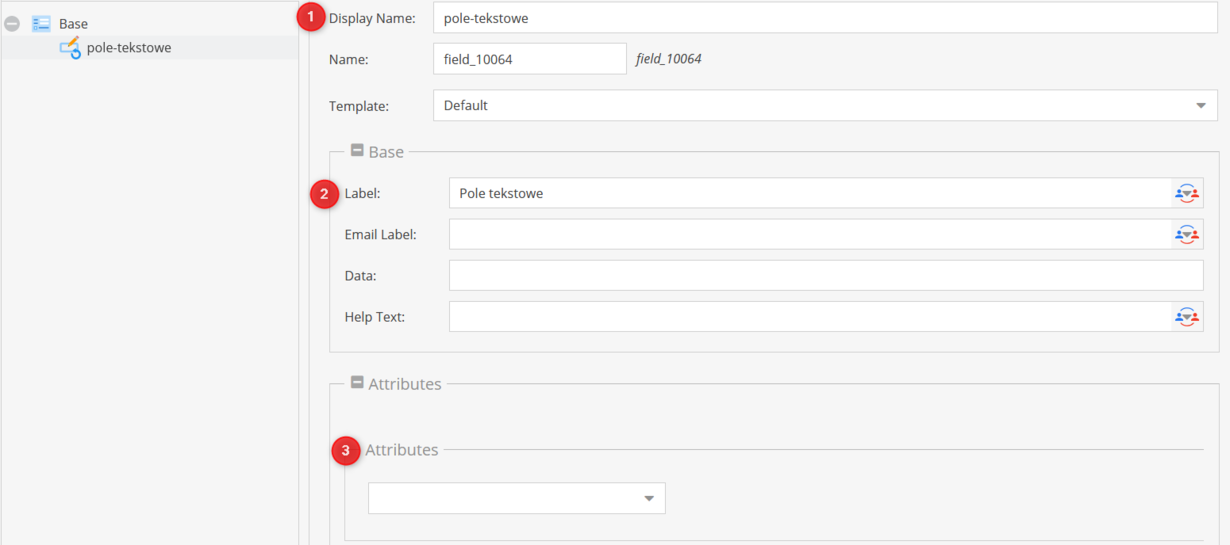
Task: Focus the Display Name input field
Action: pyautogui.click(x=825, y=18)
